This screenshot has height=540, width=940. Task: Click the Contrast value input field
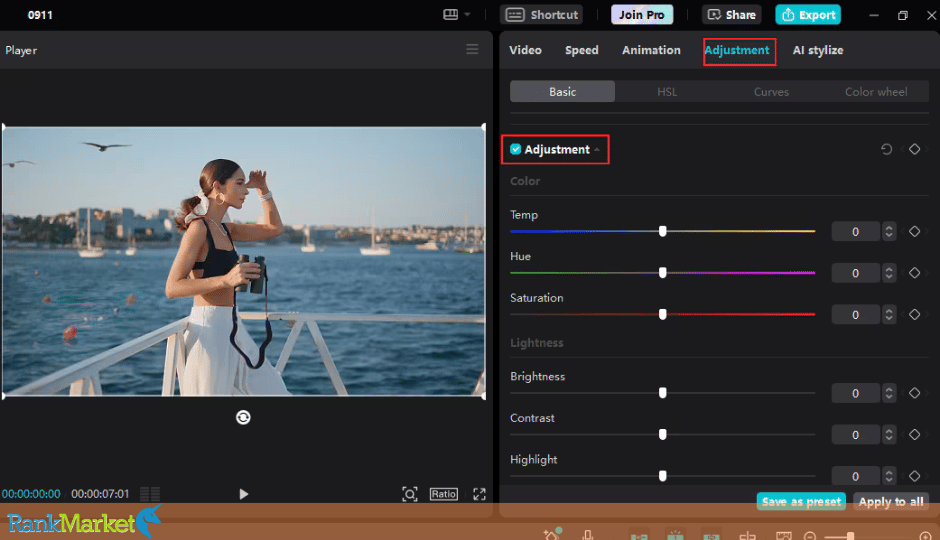pos(855,435)
